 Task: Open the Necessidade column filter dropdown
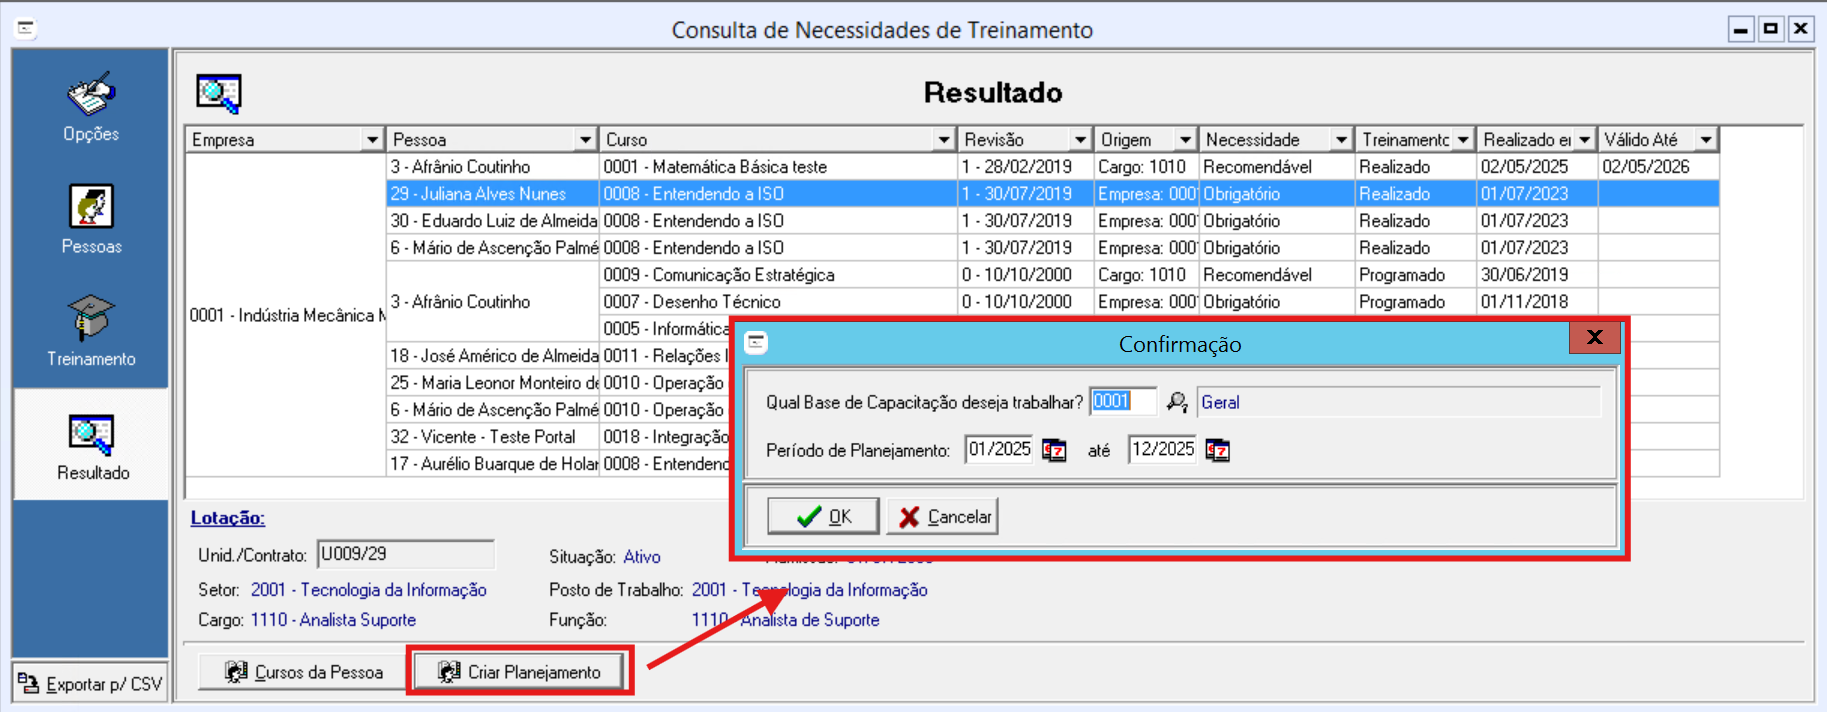pos(1341,140)
